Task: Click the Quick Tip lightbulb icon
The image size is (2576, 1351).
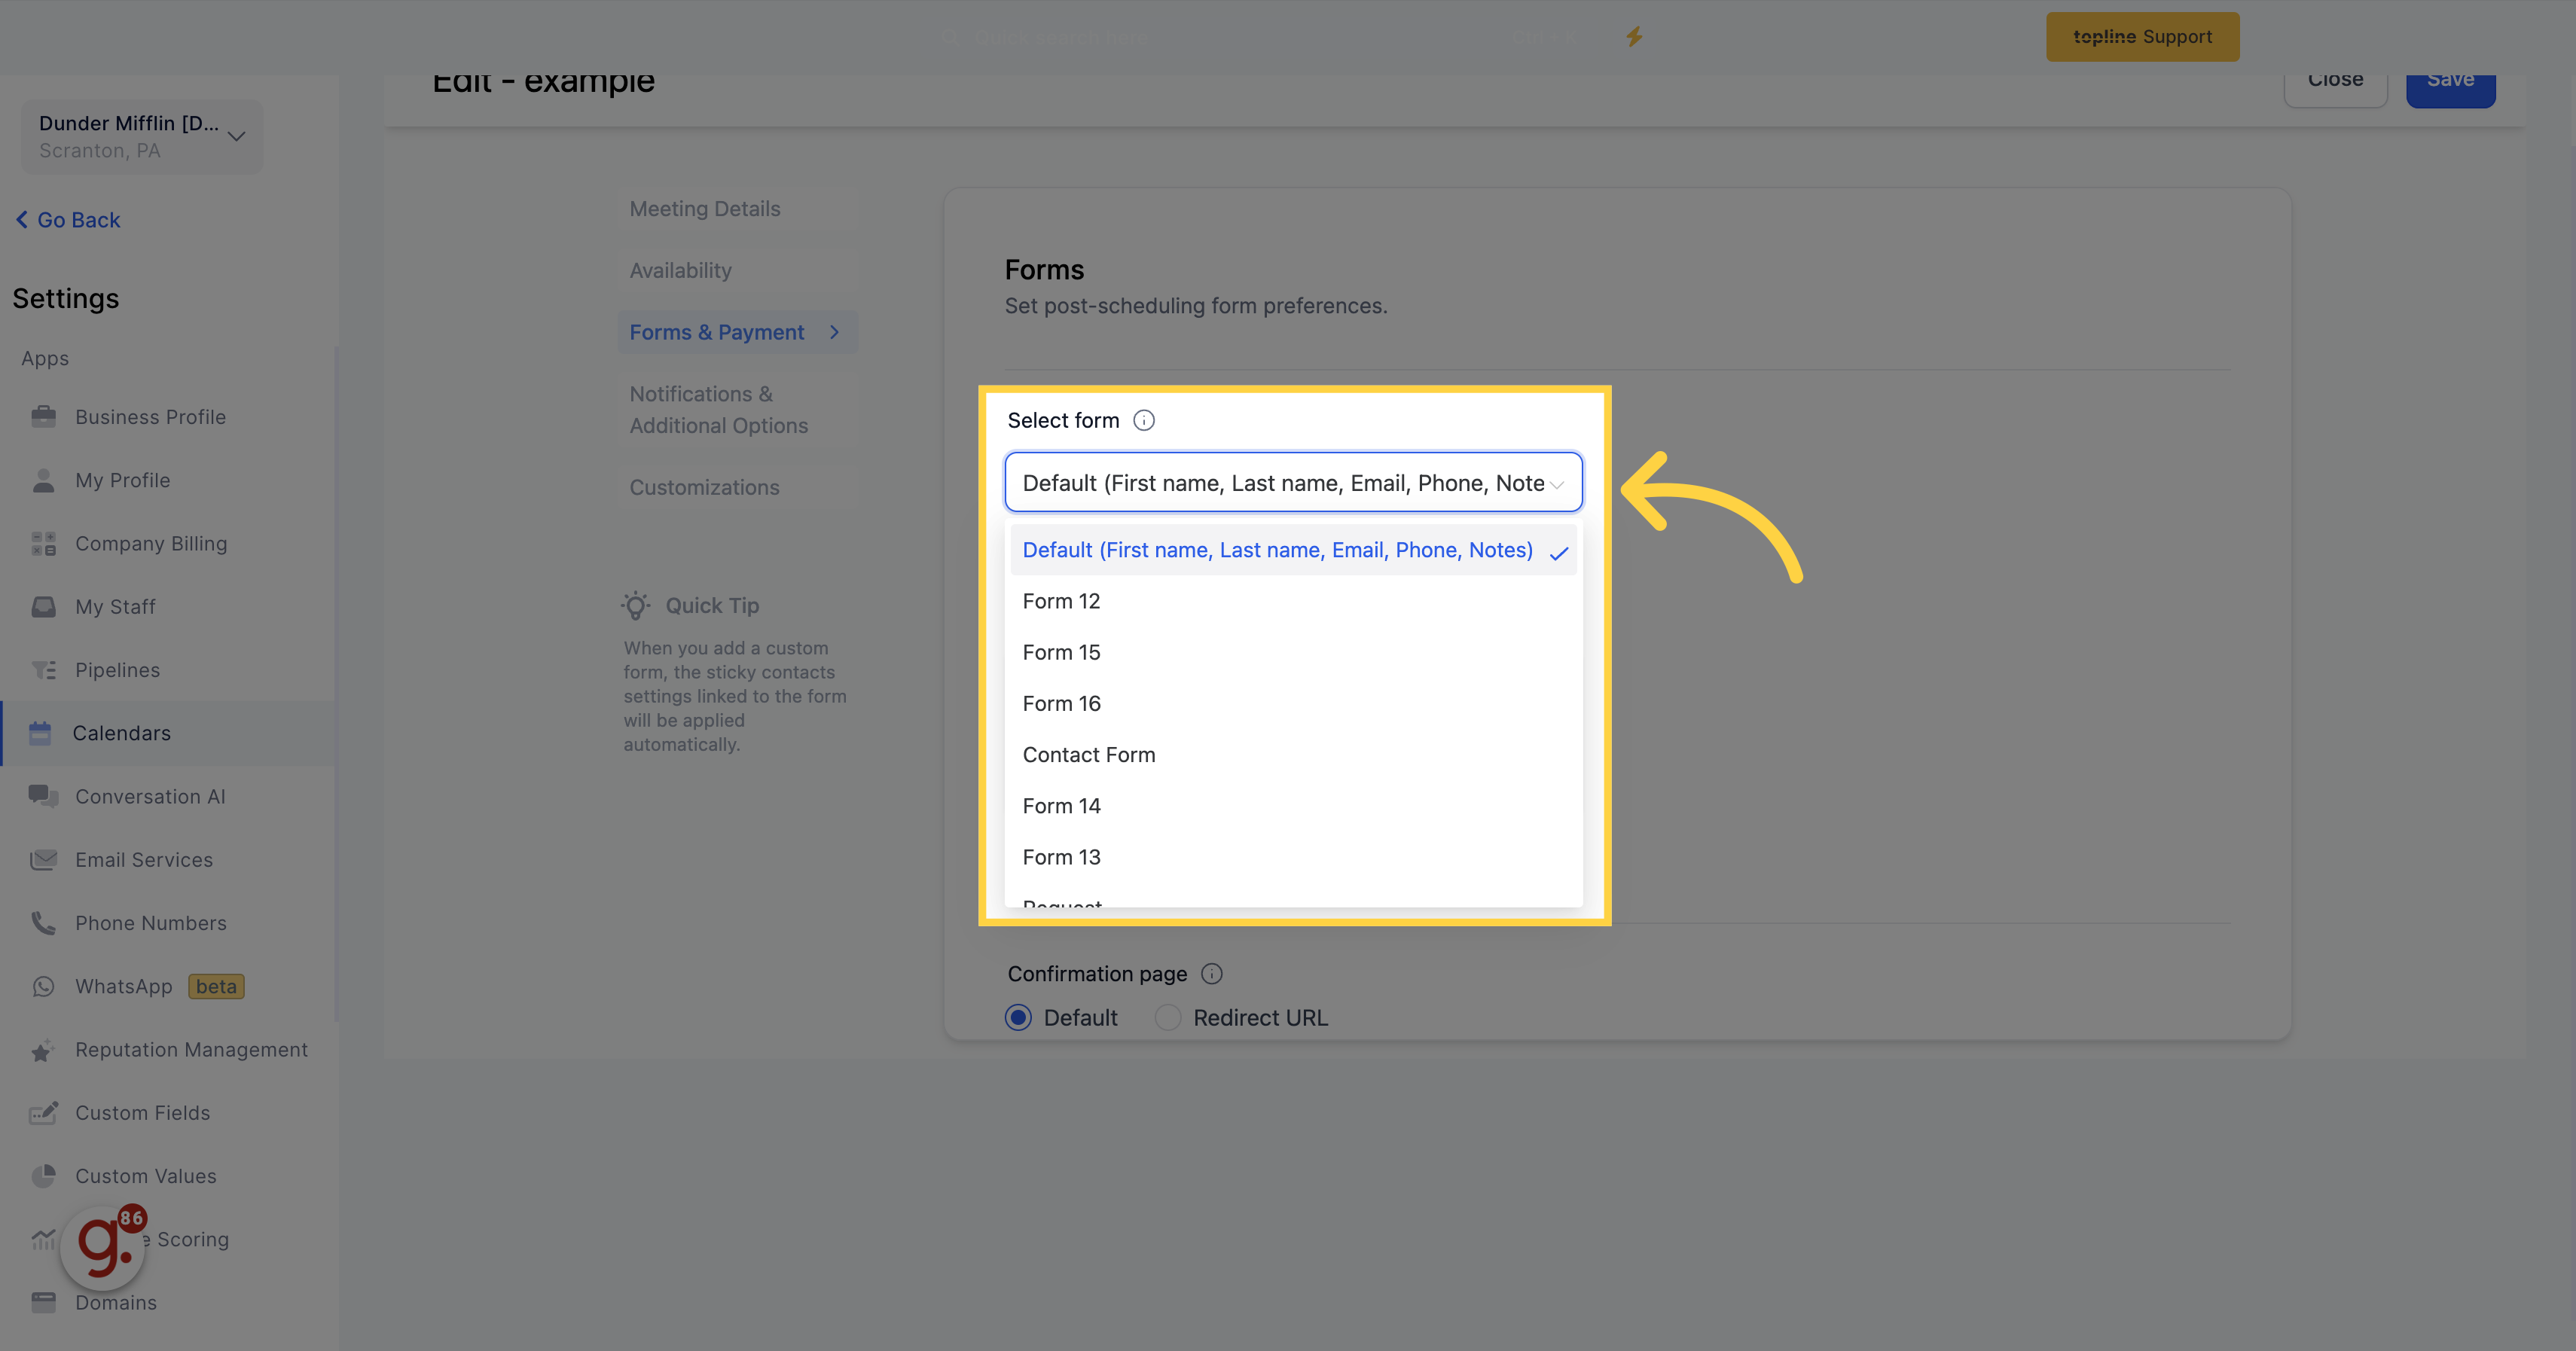Action: tap(636, 605)
